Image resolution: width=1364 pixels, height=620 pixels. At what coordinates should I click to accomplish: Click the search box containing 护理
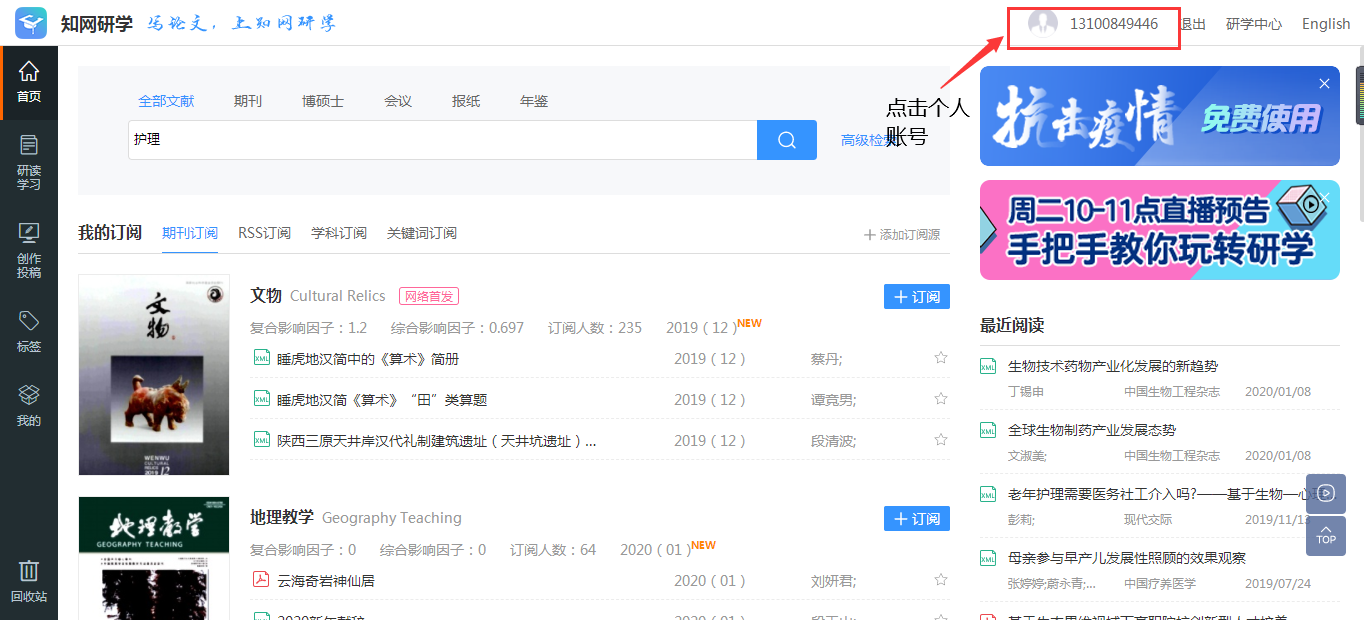(442, 140)
